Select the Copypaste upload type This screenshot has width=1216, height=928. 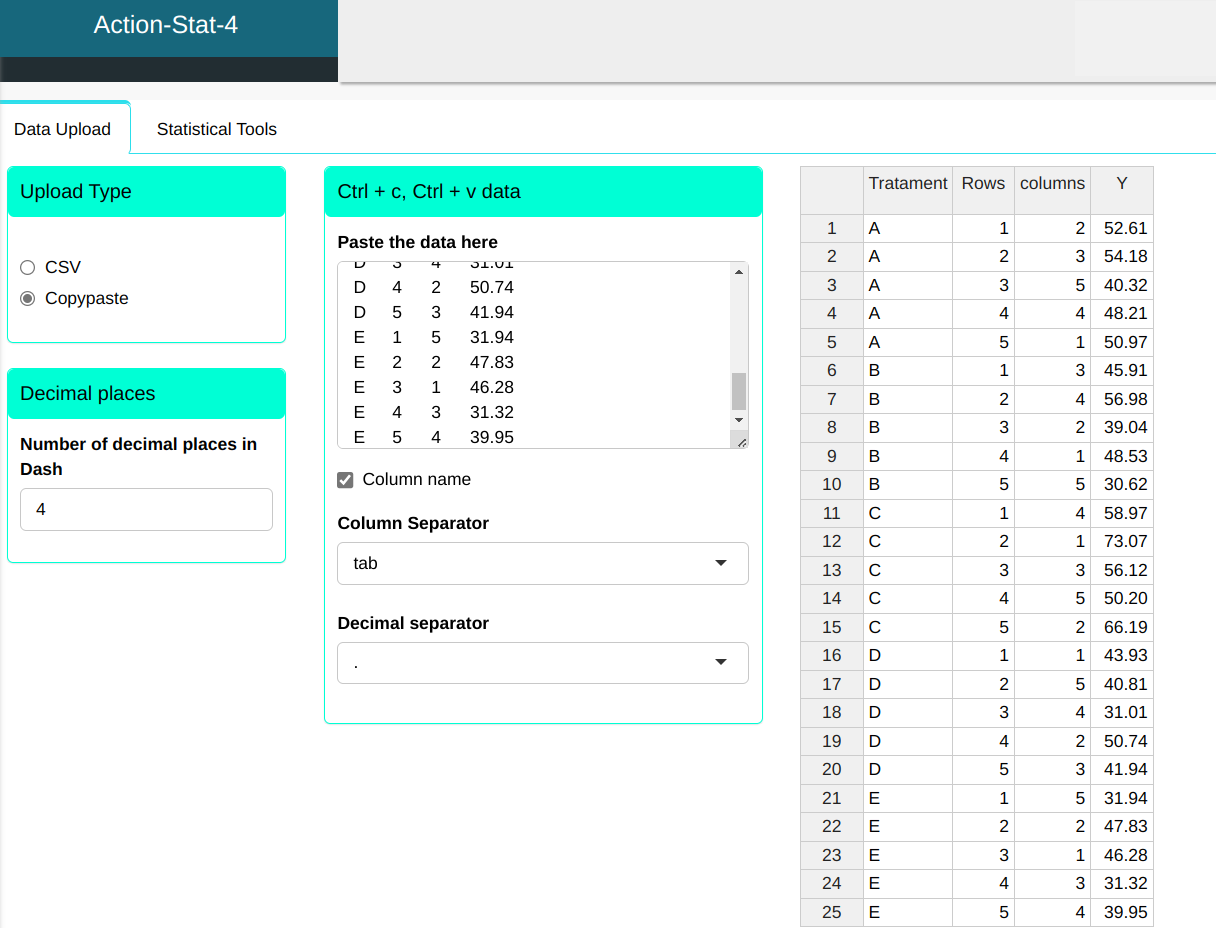tap(27, 298)
